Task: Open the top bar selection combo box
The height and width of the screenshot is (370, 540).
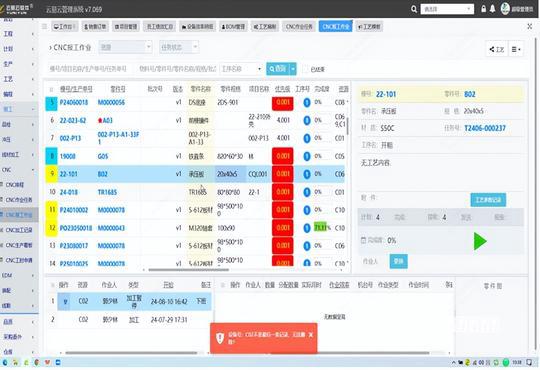Action: coord(447,9)
